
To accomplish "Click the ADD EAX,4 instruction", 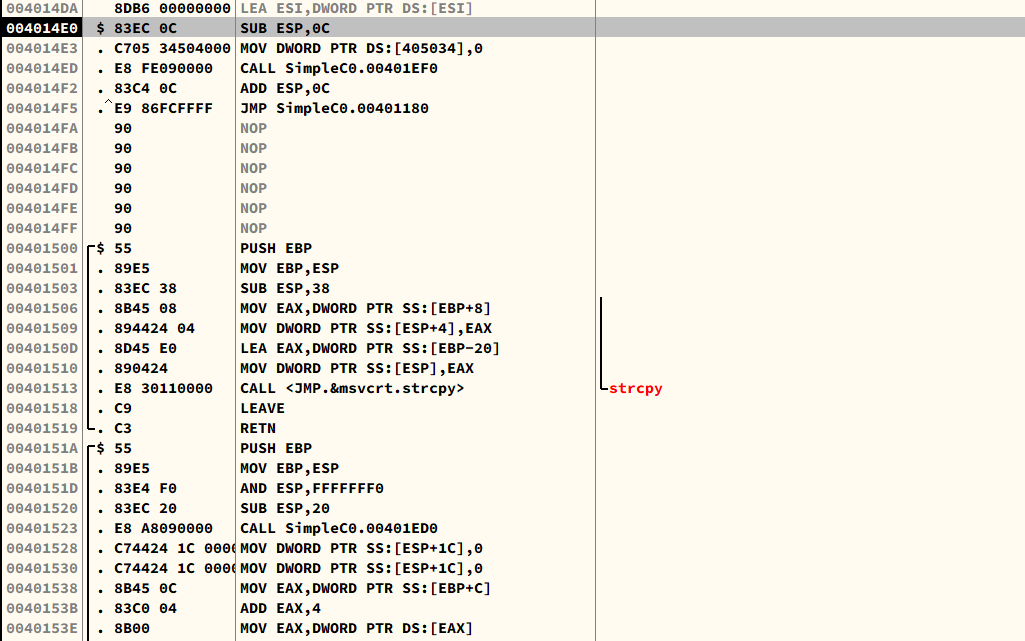I will (x=280, y=608).
